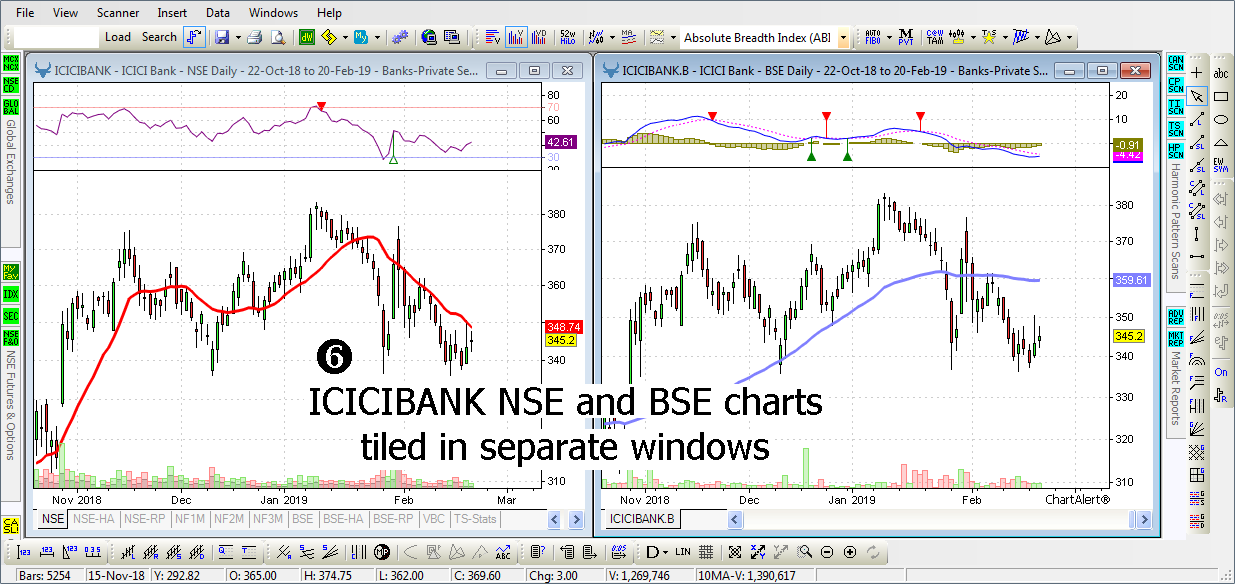Toggle the highlighted chart mode button beside Search
The height and width of the screenshot is (584, 1235).
pos(195,37)
